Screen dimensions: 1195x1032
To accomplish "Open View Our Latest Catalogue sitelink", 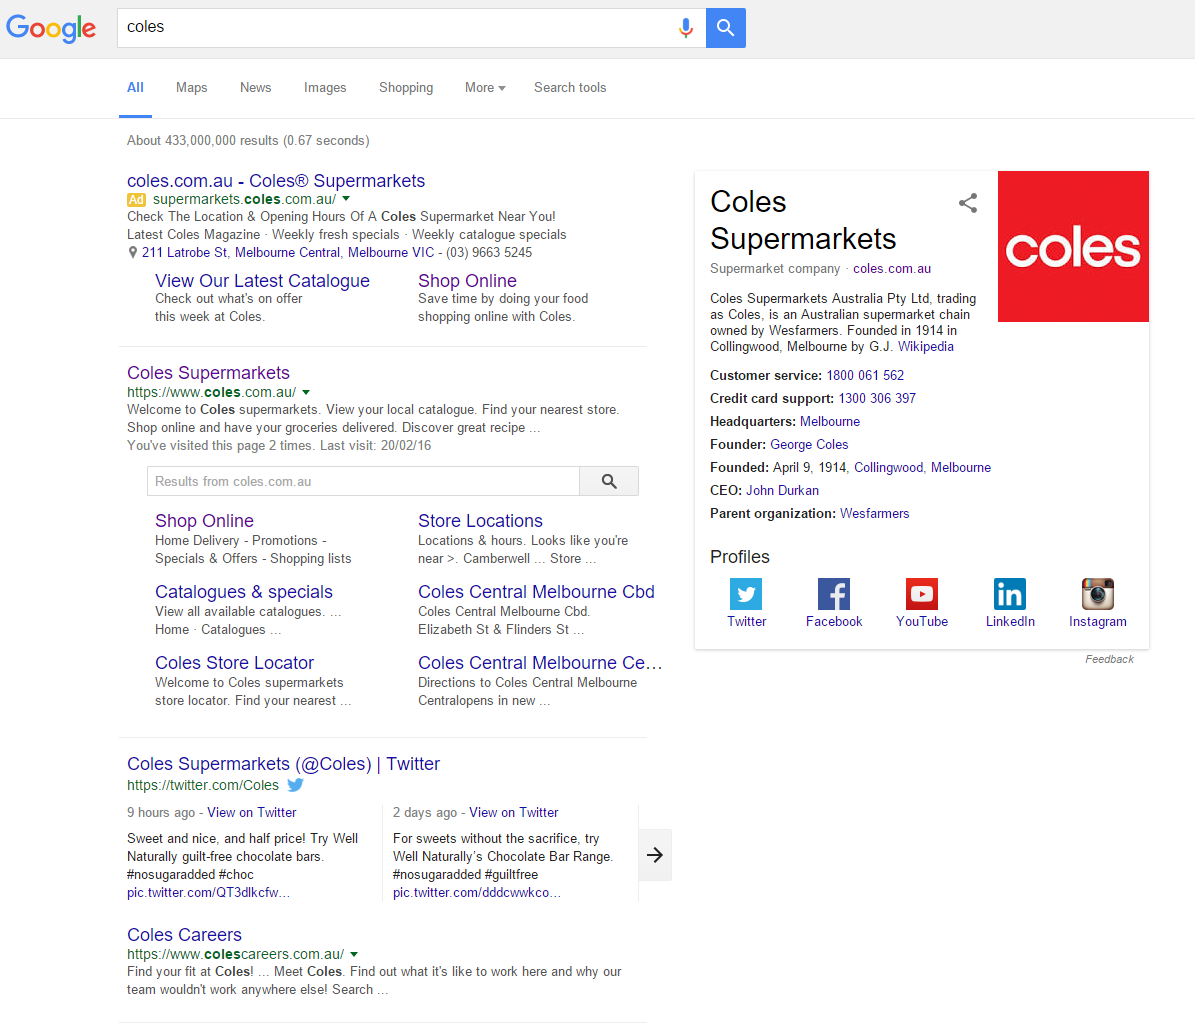I will click(x=262, y=280).
